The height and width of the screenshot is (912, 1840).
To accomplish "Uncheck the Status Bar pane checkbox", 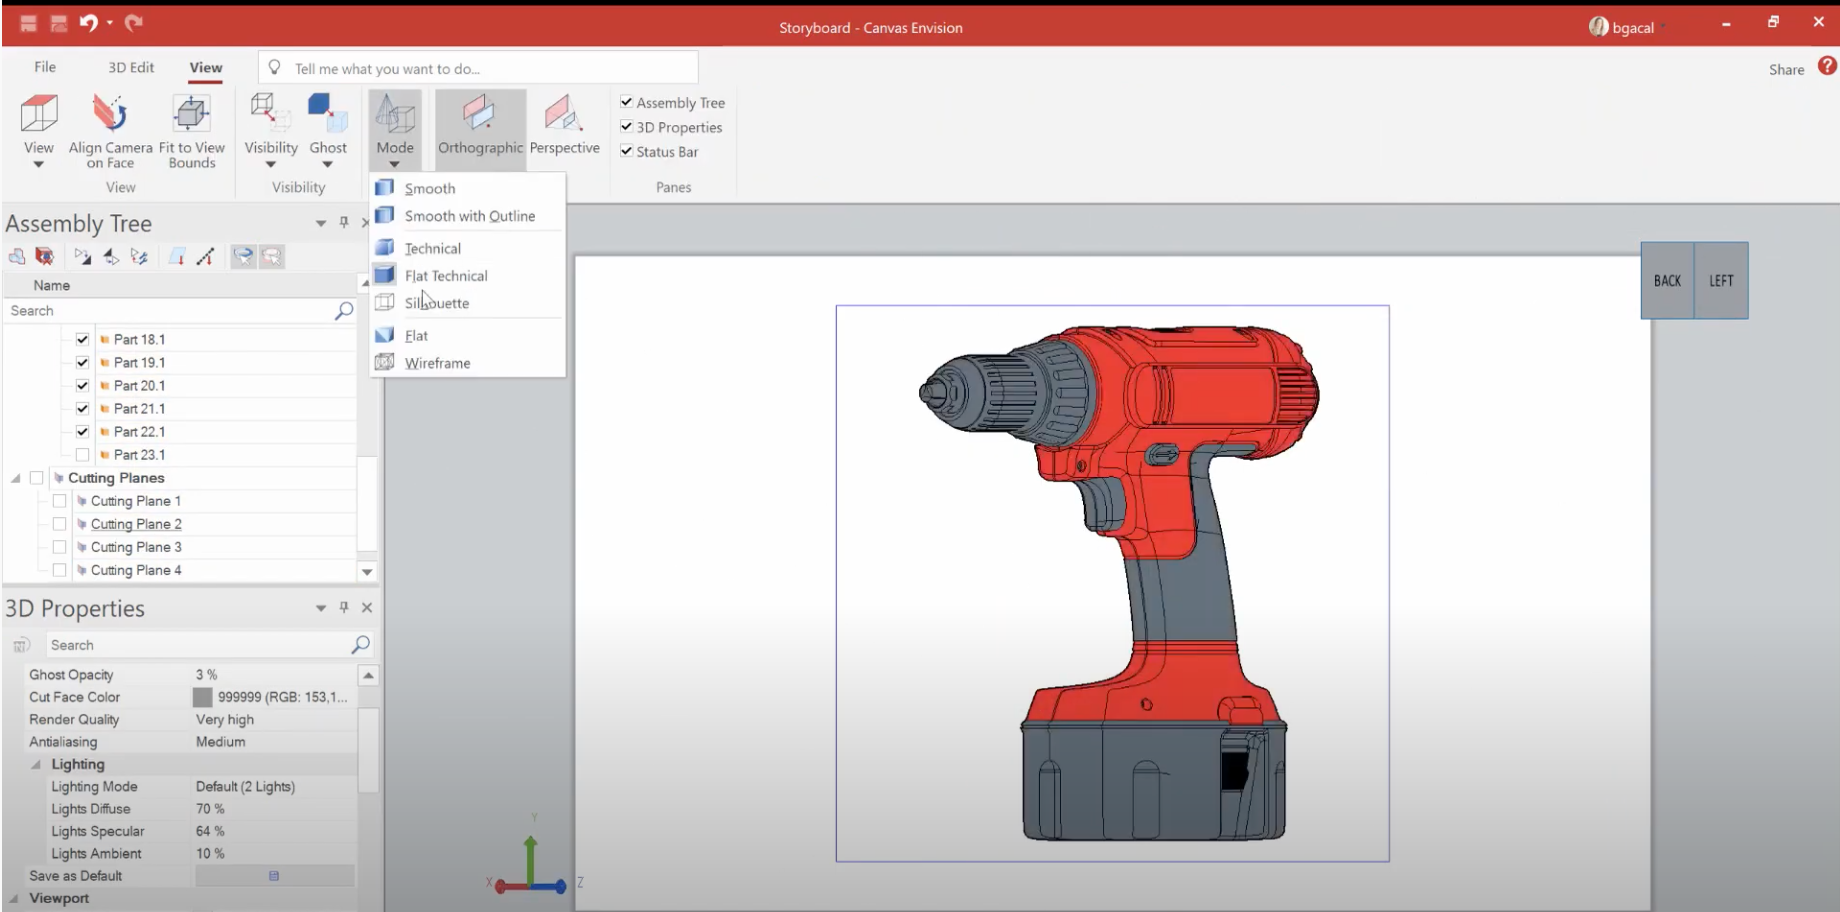I will pyautogui.click(x=626, y=151).
